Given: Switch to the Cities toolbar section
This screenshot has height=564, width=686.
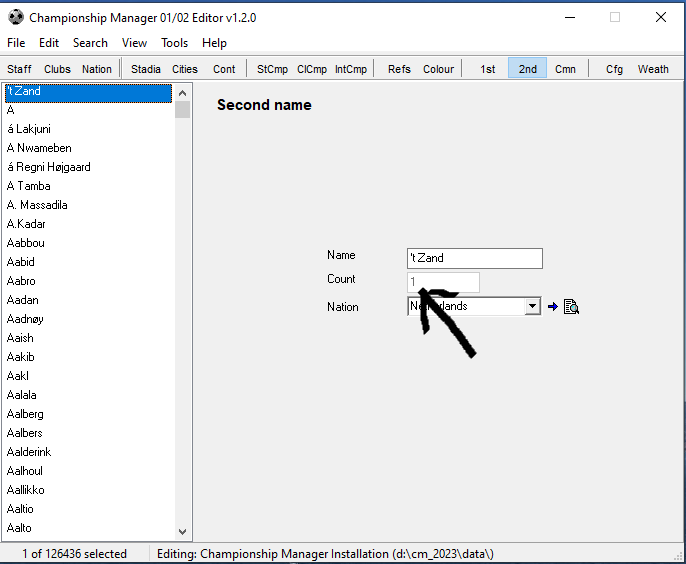Looking at the screenshot, I should click(185, 69).
